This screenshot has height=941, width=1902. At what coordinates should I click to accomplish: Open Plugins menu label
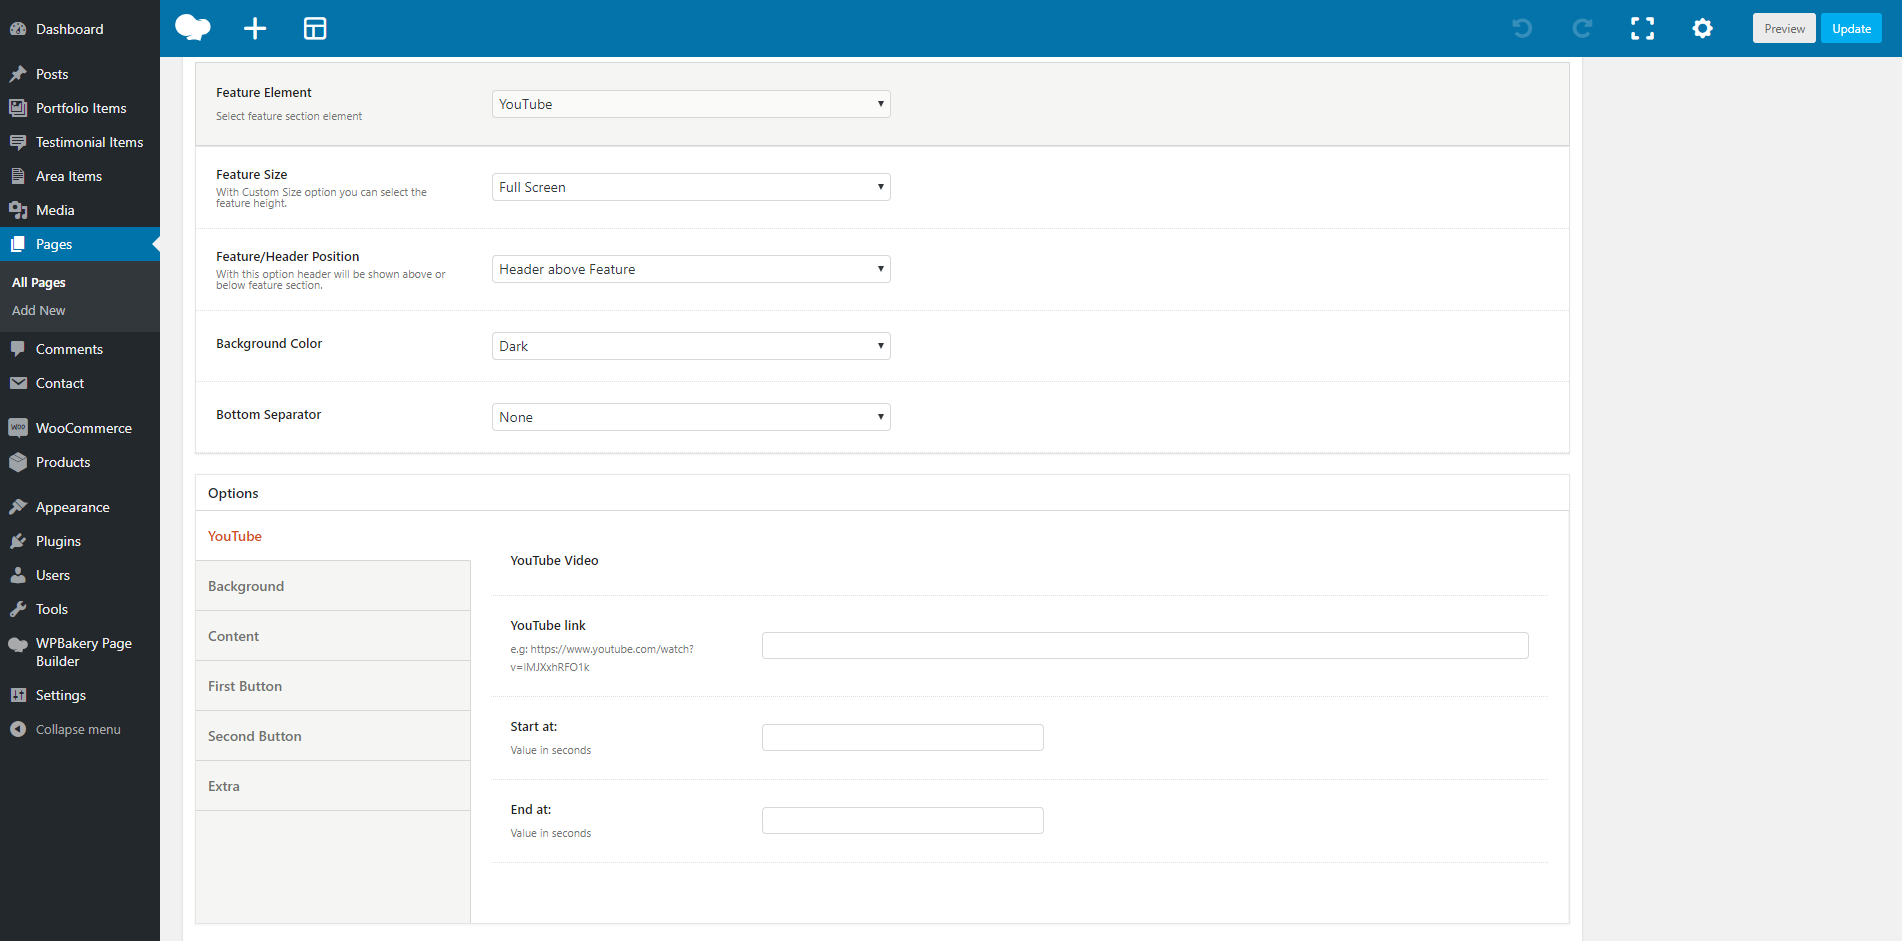pos(58,541)
